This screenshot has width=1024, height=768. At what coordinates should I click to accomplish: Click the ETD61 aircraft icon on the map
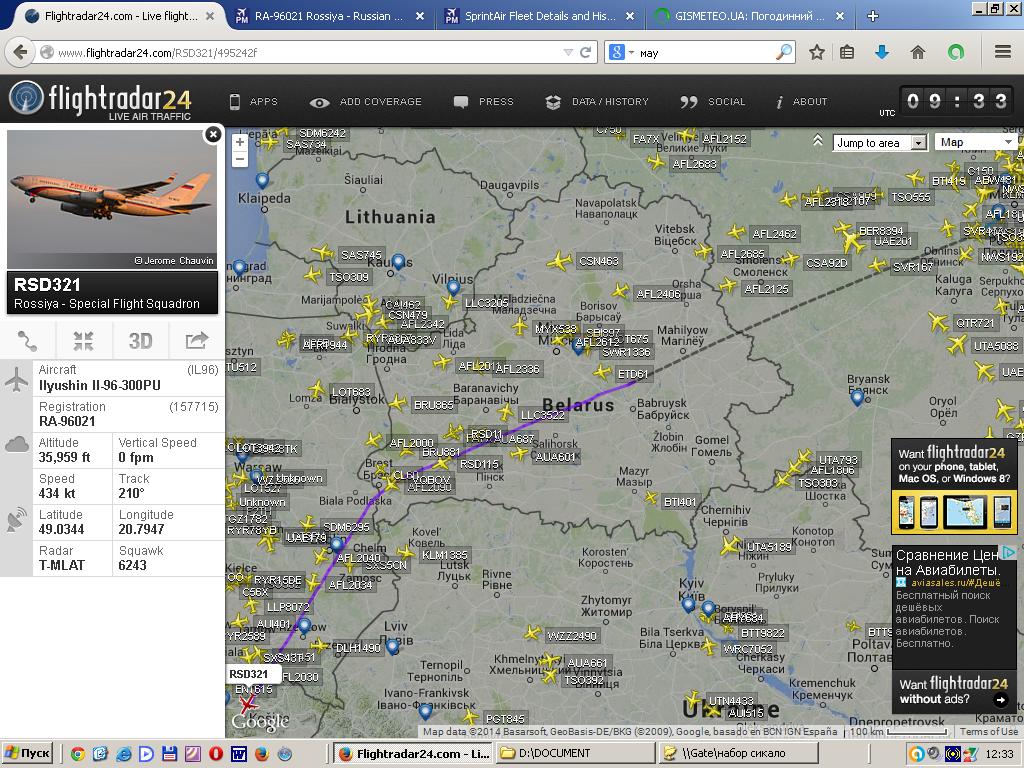601,372
